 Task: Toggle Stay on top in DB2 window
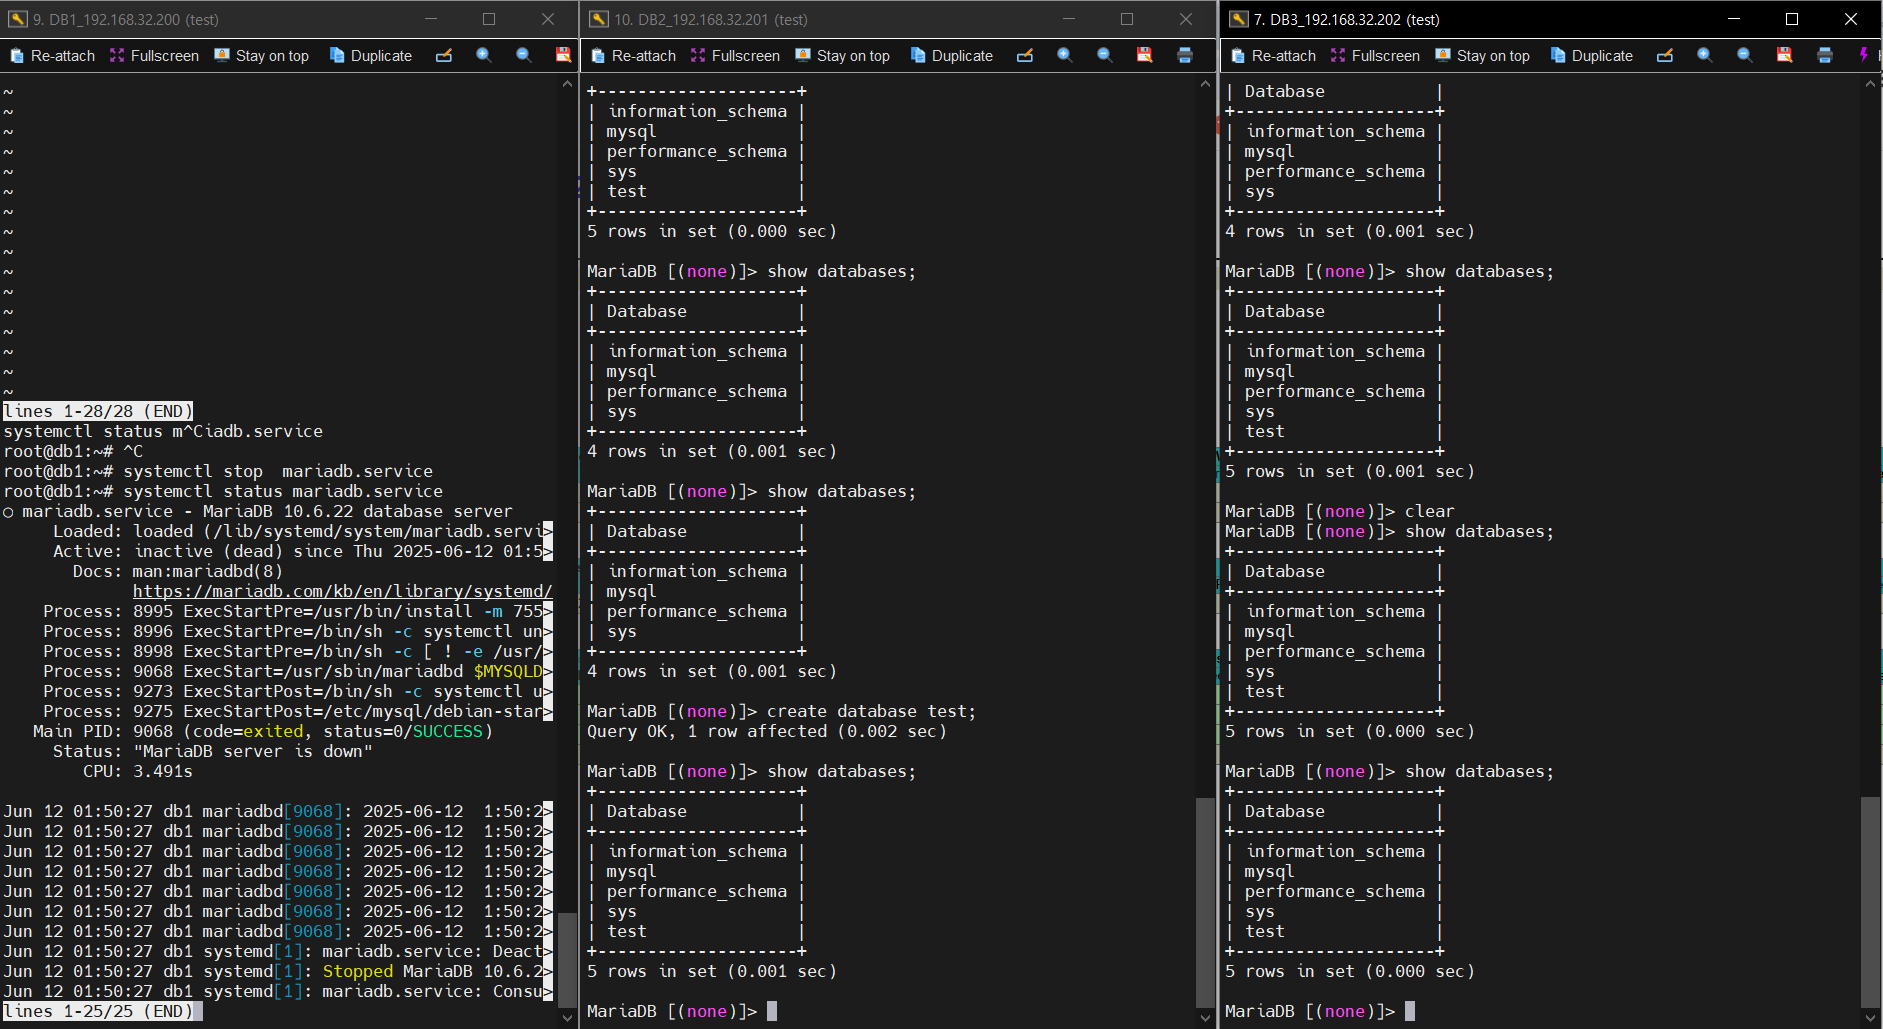[x=843, y=56]
